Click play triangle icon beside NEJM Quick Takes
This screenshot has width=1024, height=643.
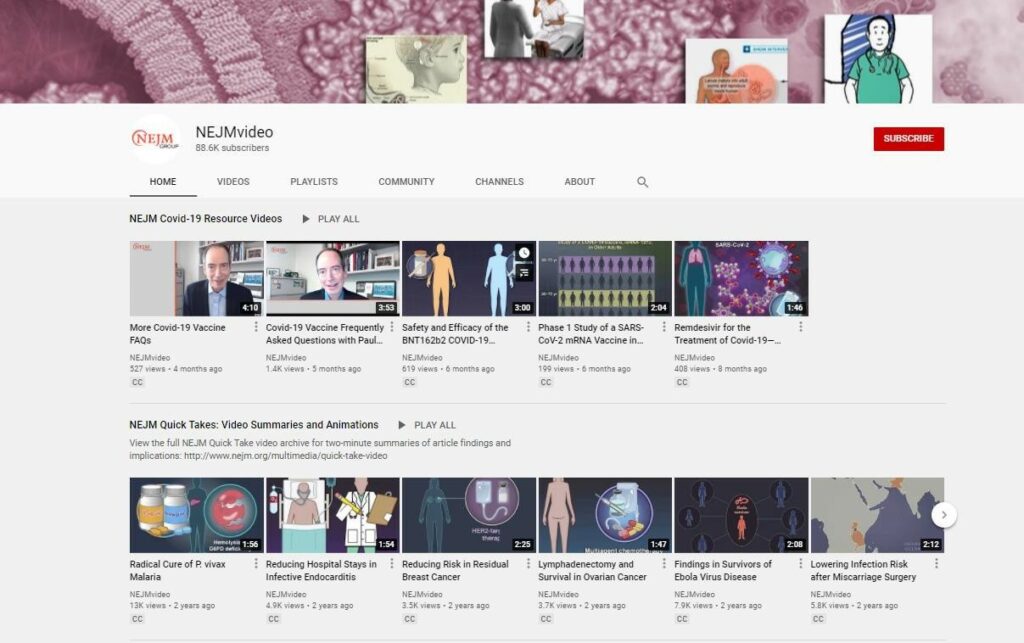coord(402,425)
